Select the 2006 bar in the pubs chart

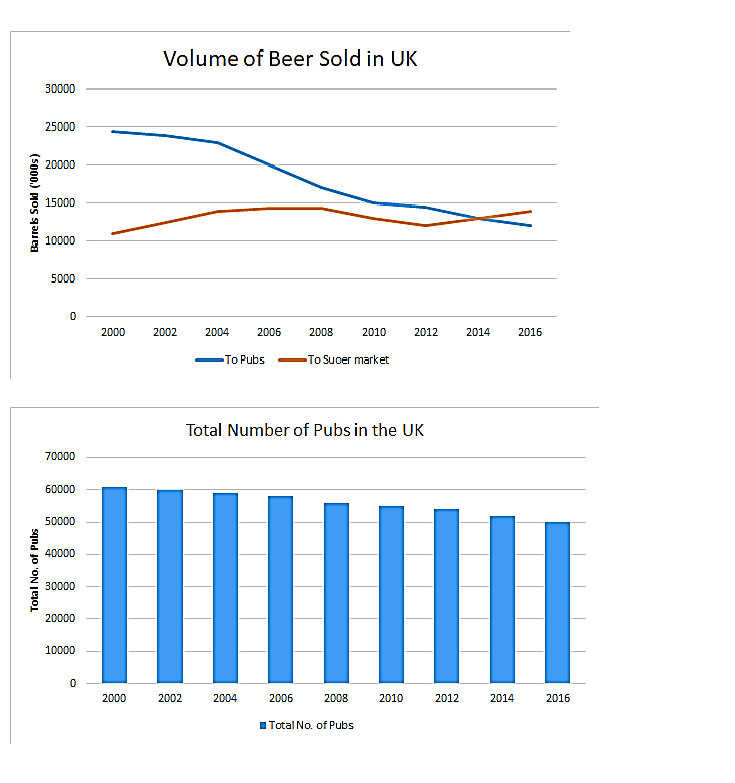(x=281, y=589)
